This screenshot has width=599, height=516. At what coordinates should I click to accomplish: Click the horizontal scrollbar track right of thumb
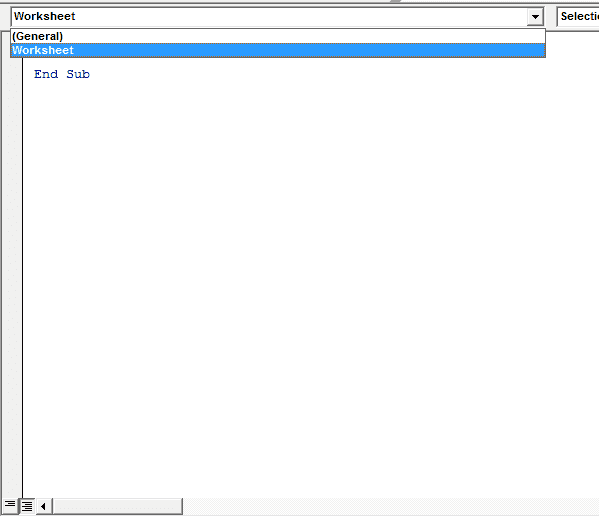pyautogui.click(x=390, y=506)
